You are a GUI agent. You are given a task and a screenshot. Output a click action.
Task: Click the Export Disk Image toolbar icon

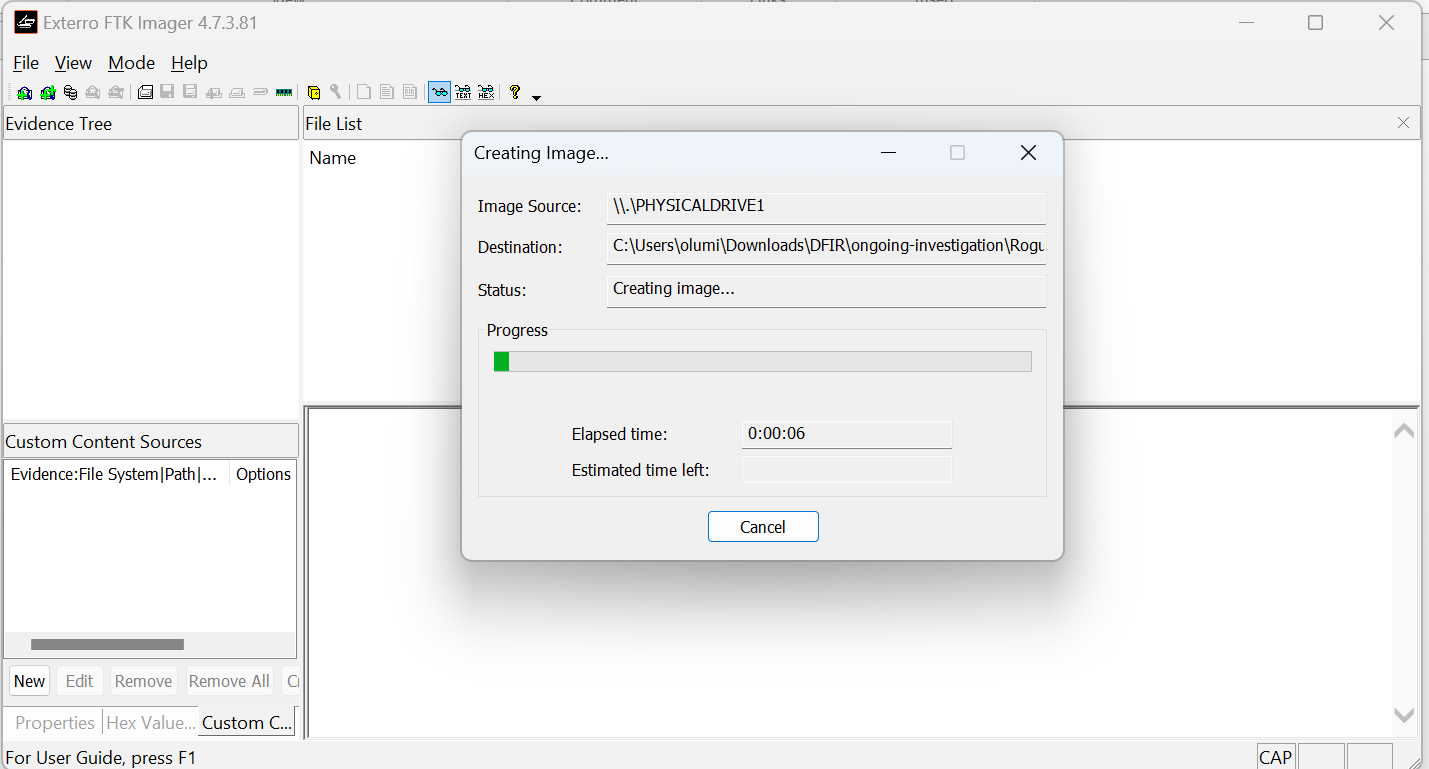pyautogui.click(x=167, y=93)
